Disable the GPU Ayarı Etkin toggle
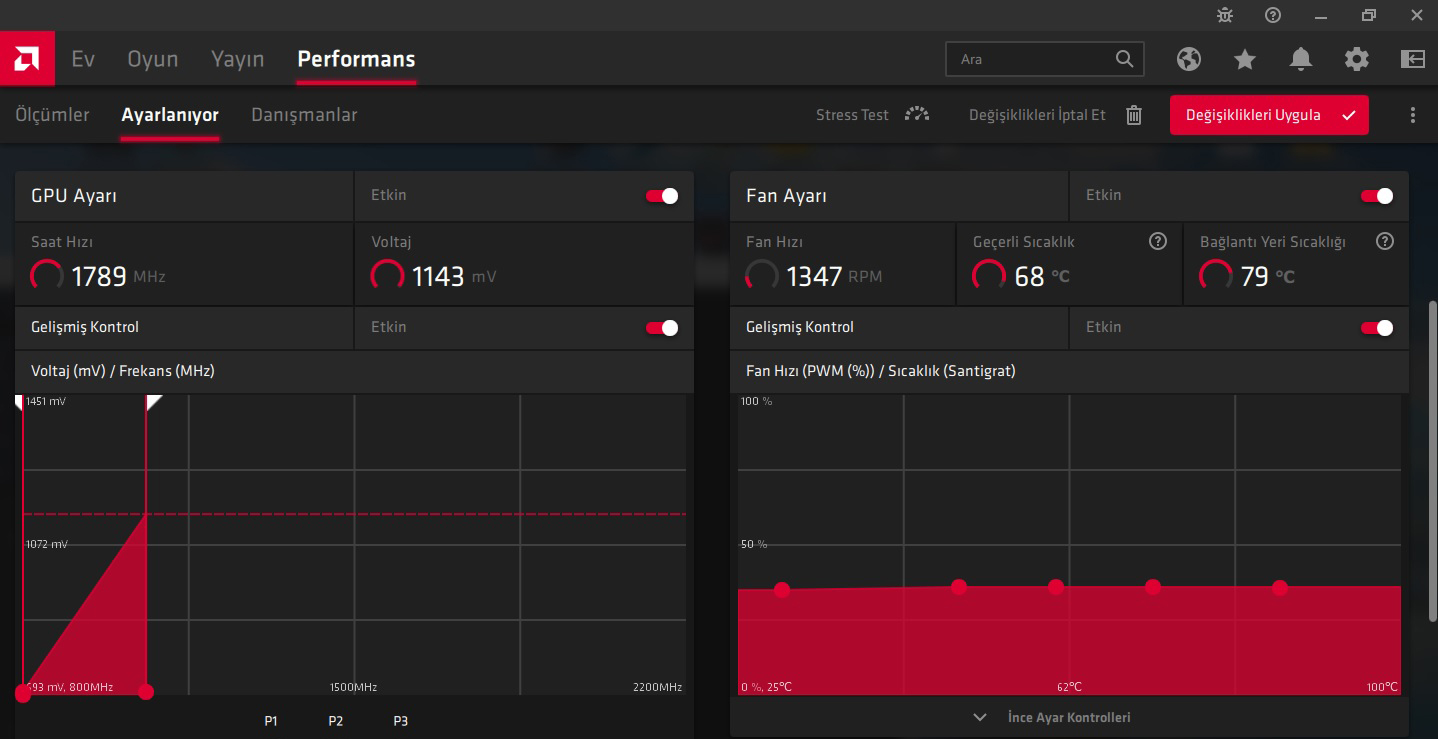The image size is (1438, 739). tap(662, 196)
